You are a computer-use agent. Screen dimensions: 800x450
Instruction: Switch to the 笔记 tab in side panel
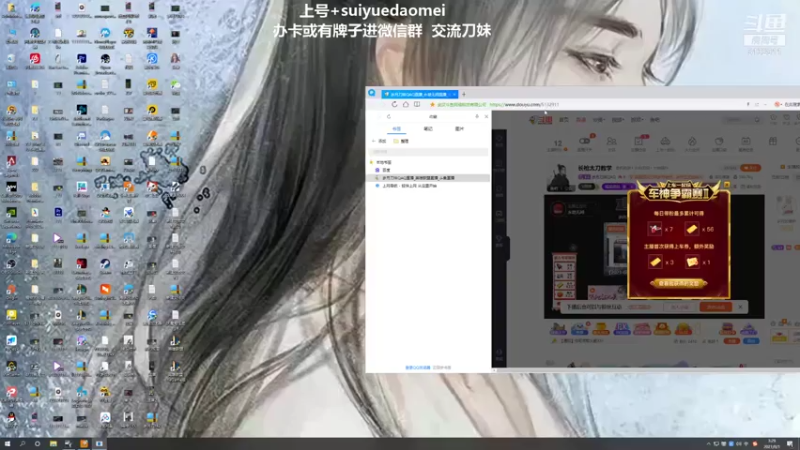428,129
